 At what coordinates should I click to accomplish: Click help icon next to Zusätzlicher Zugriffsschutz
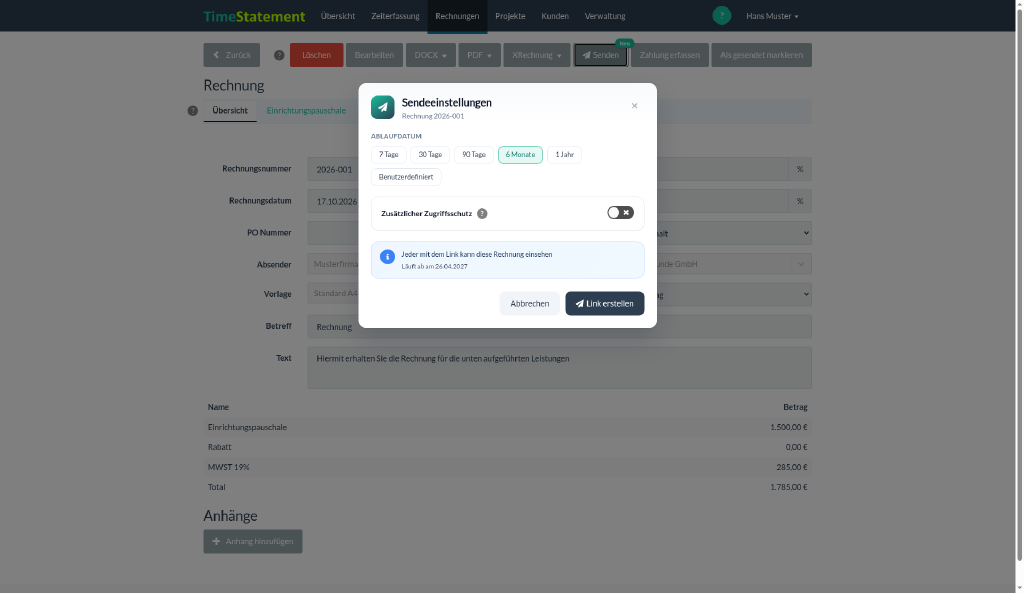(482, 214)
